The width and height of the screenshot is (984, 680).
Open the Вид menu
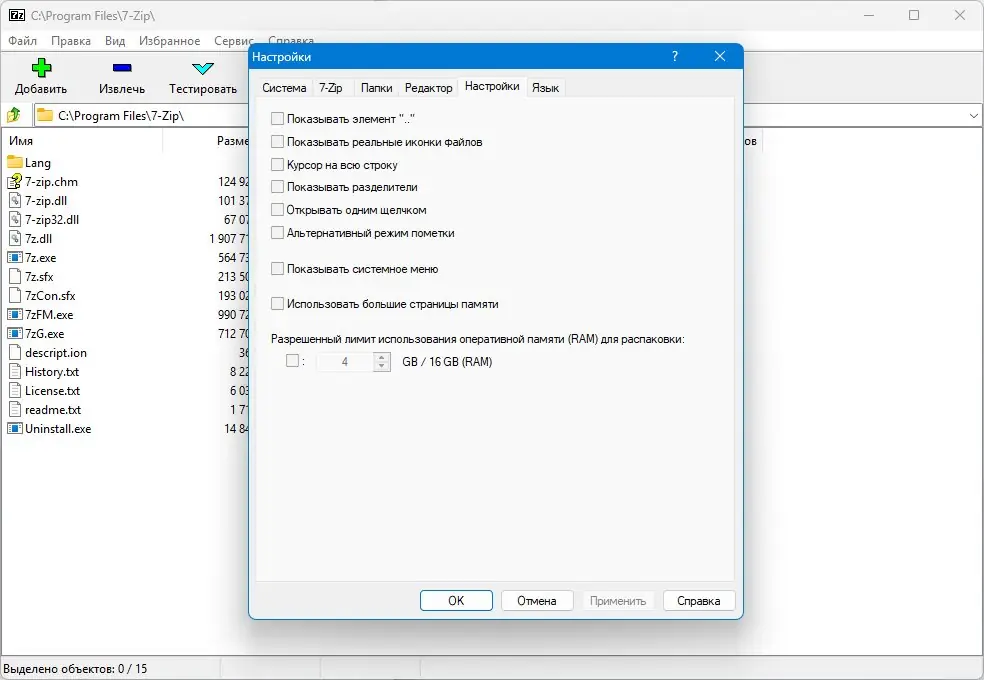point(115,41)
